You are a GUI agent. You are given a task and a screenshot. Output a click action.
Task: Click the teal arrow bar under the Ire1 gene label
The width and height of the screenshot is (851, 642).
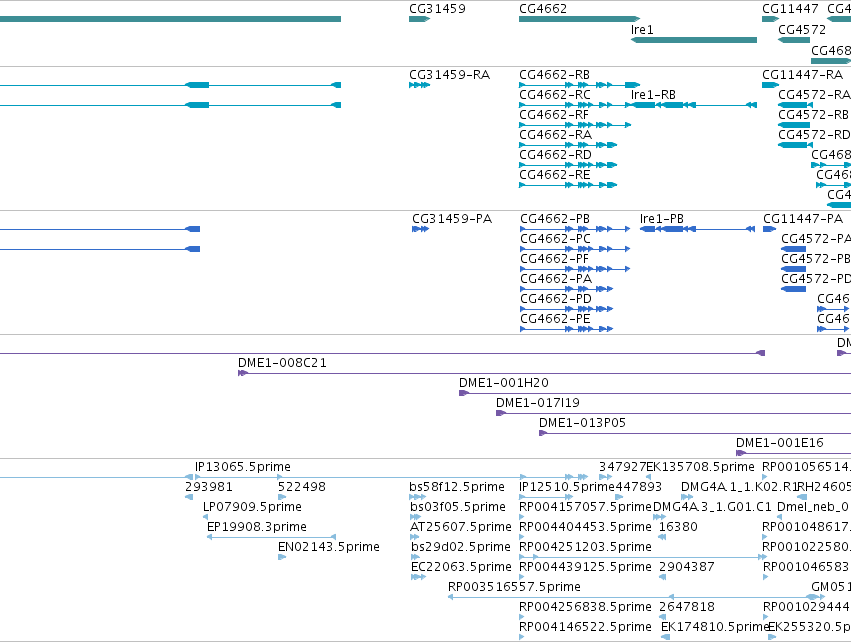click(694, 40)
